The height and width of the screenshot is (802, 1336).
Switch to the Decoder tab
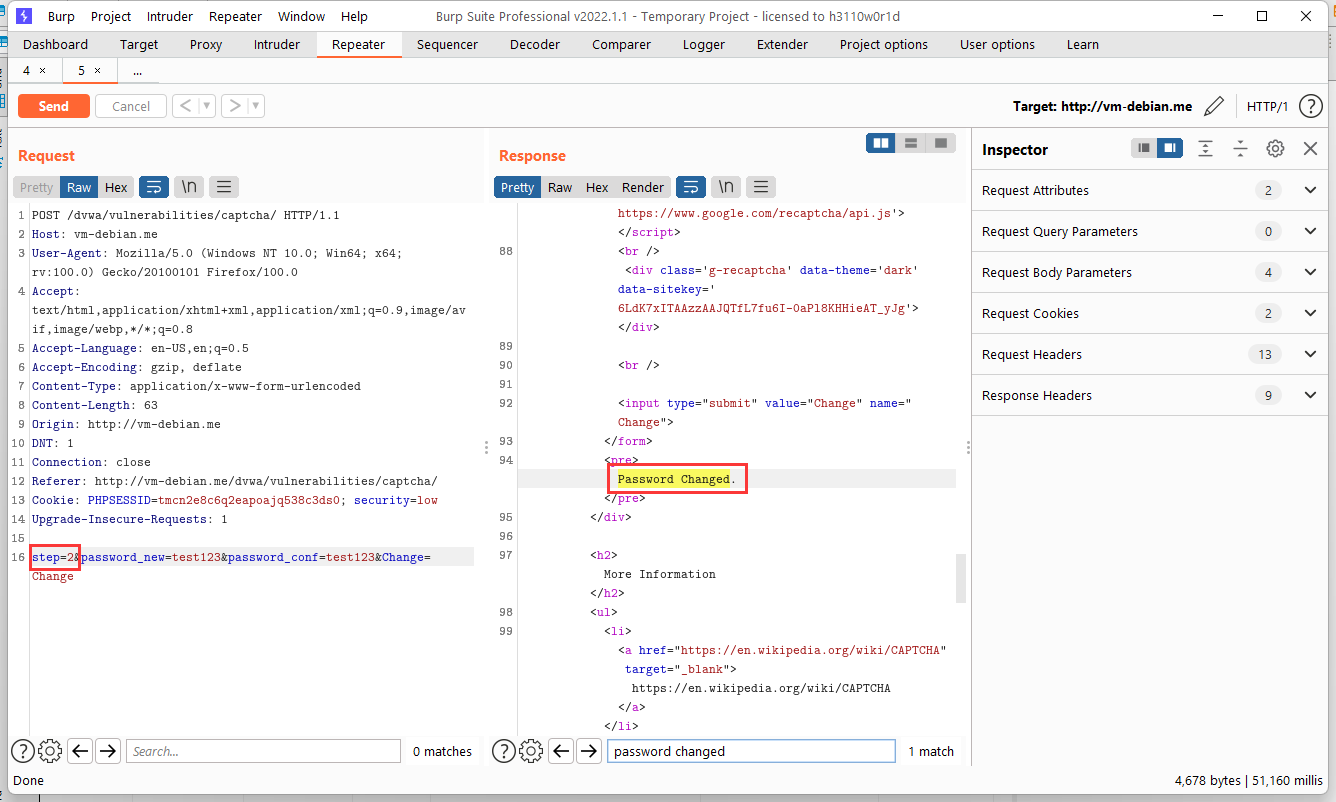[535, 44]
